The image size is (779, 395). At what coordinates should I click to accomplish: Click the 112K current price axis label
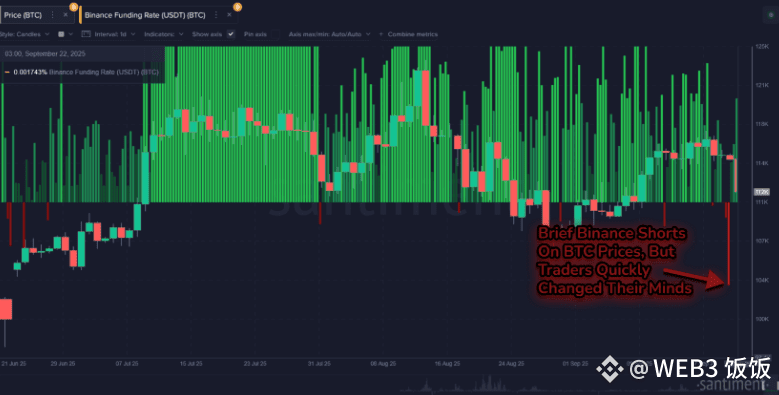[x=762, y=192]
